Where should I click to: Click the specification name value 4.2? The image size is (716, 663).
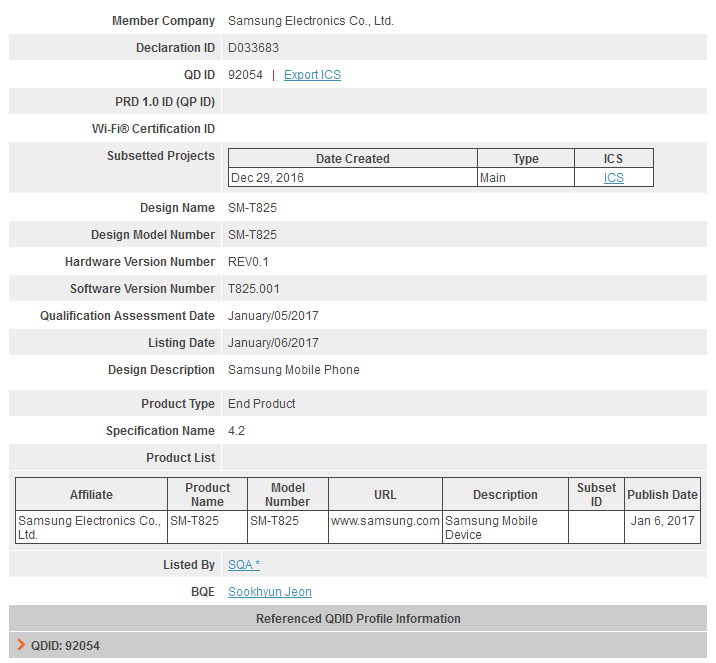click(237, 431)
